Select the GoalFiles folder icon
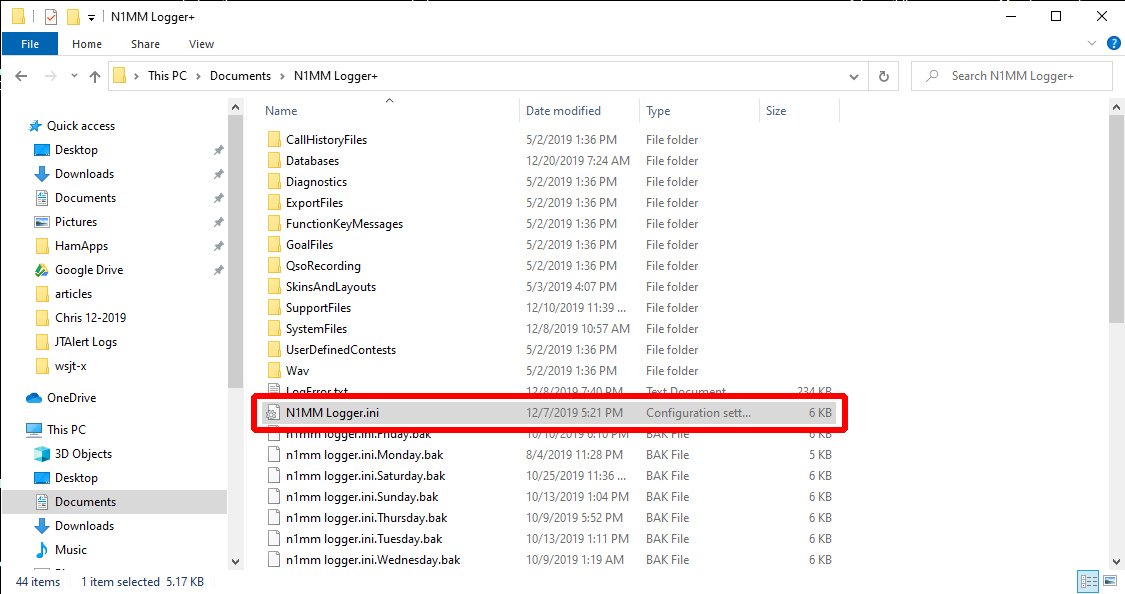Image resolution: width=1125 pixels, height=594 pixels. (x=273, y=245)
